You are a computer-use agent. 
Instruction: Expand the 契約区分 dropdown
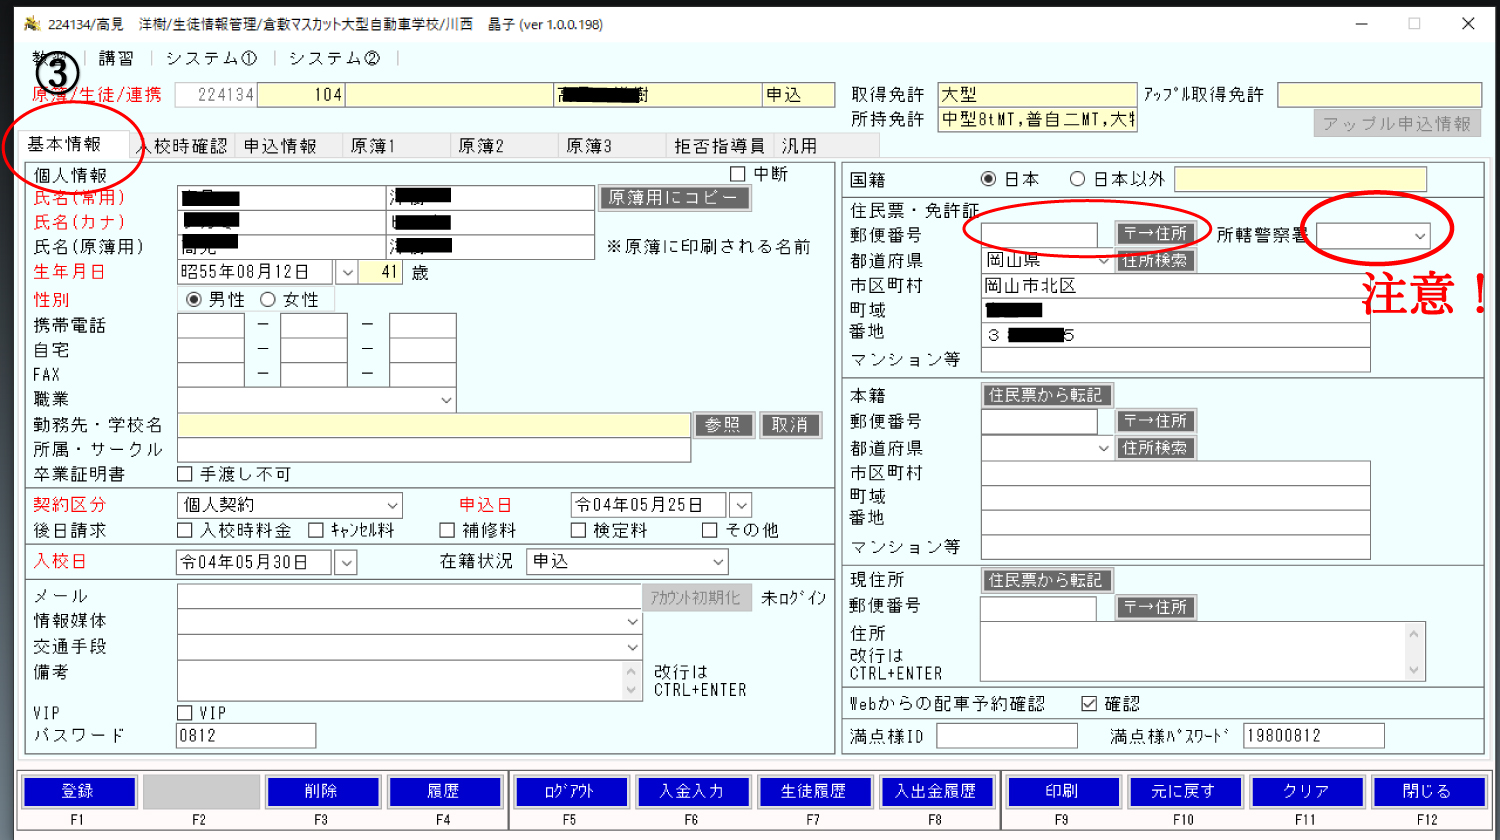pos(392,506)
